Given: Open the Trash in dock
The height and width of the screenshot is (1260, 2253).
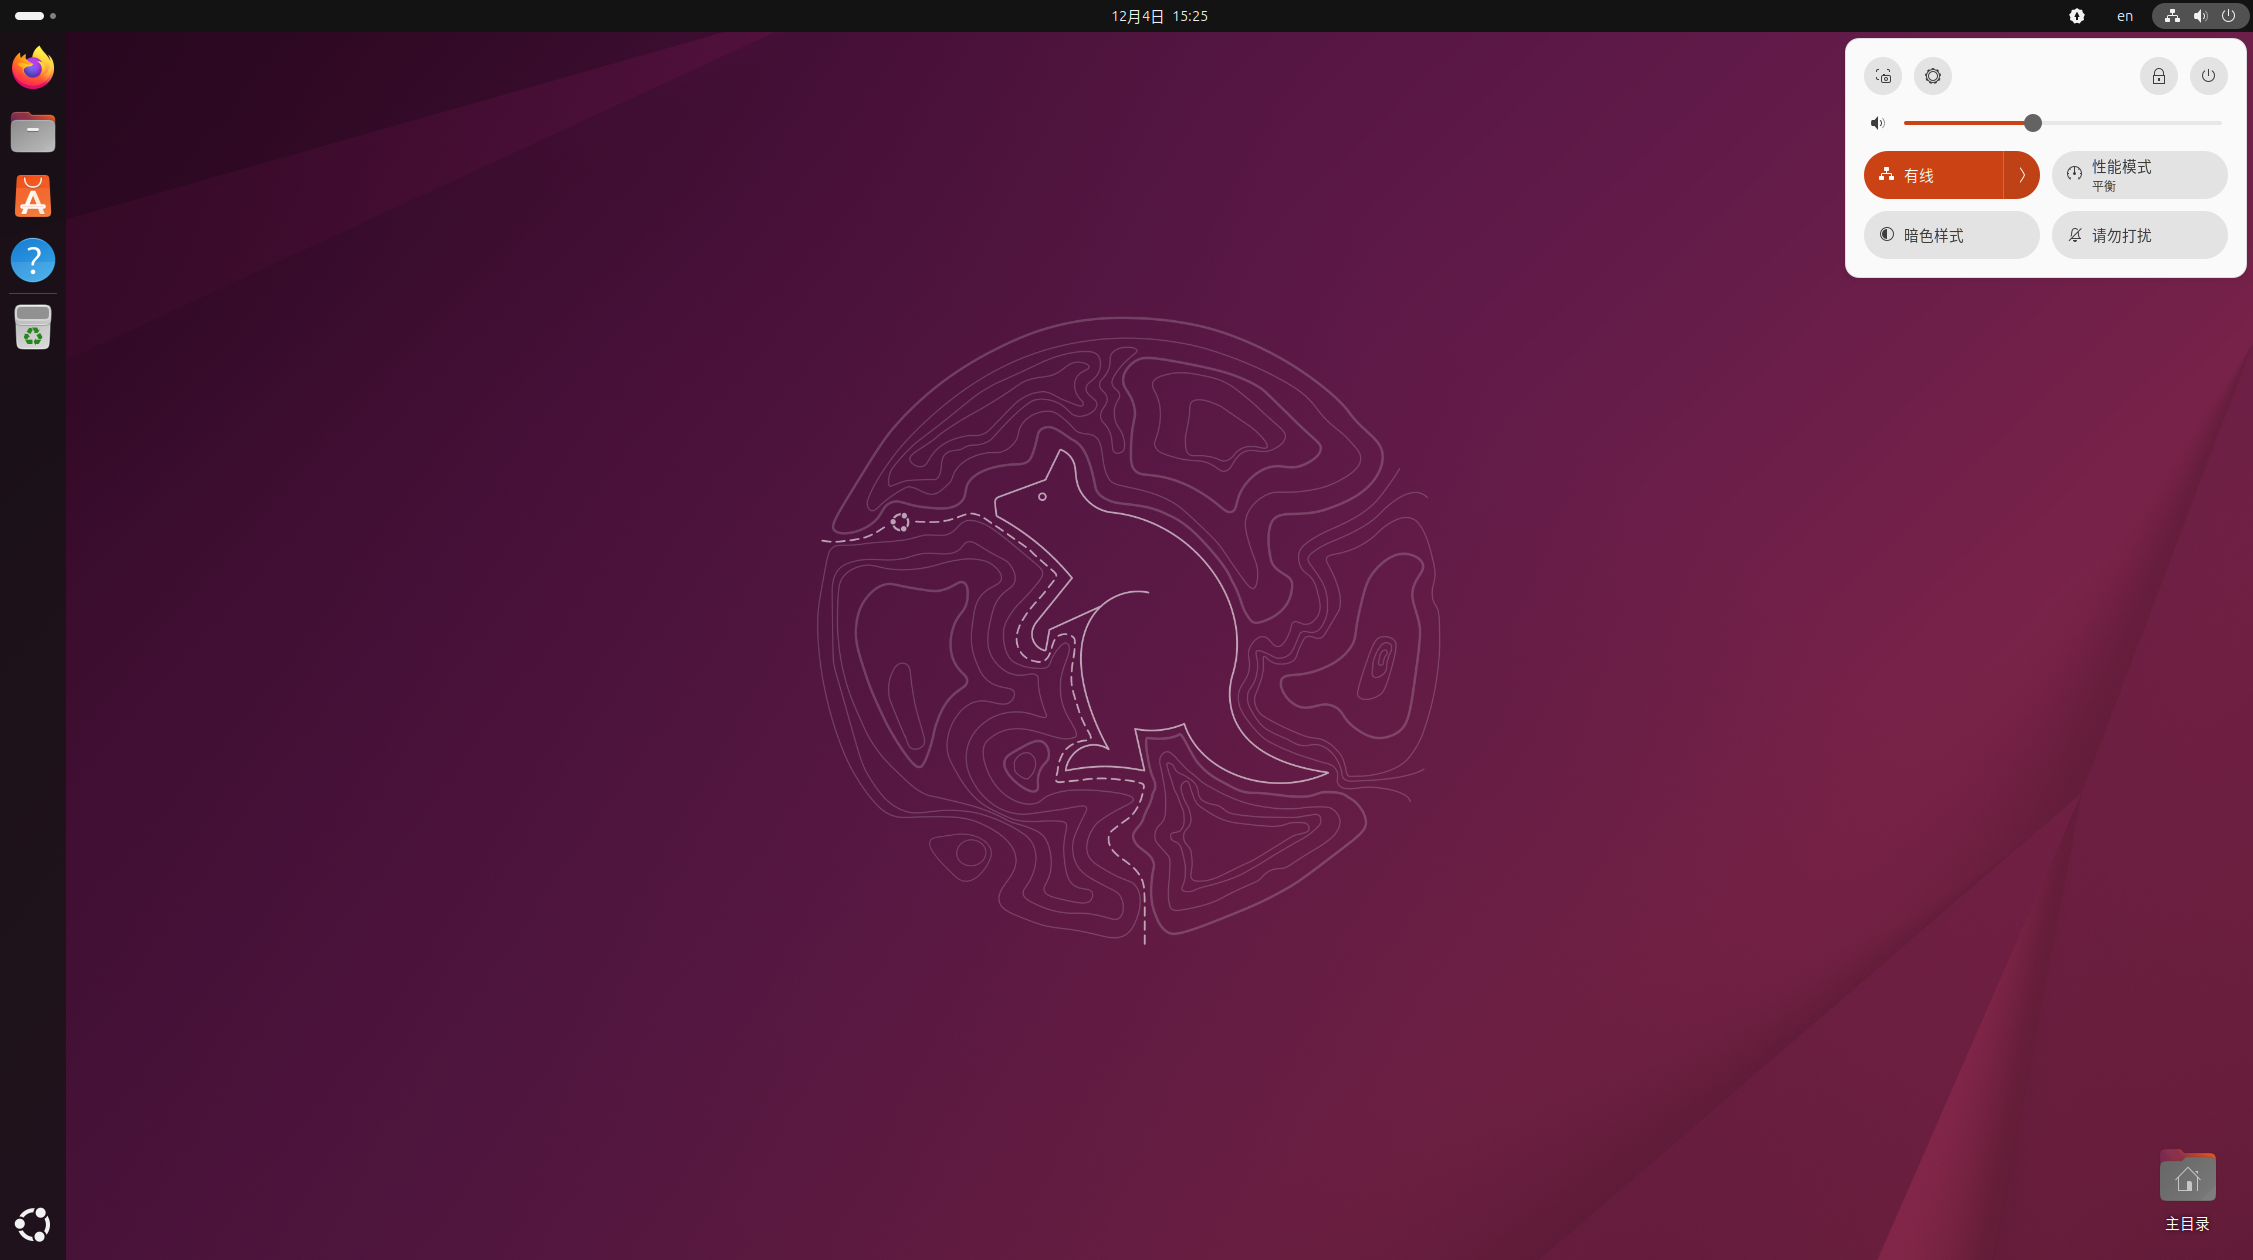Looking at the screenshot, I should pyautogui.click(x=33, y=327).
